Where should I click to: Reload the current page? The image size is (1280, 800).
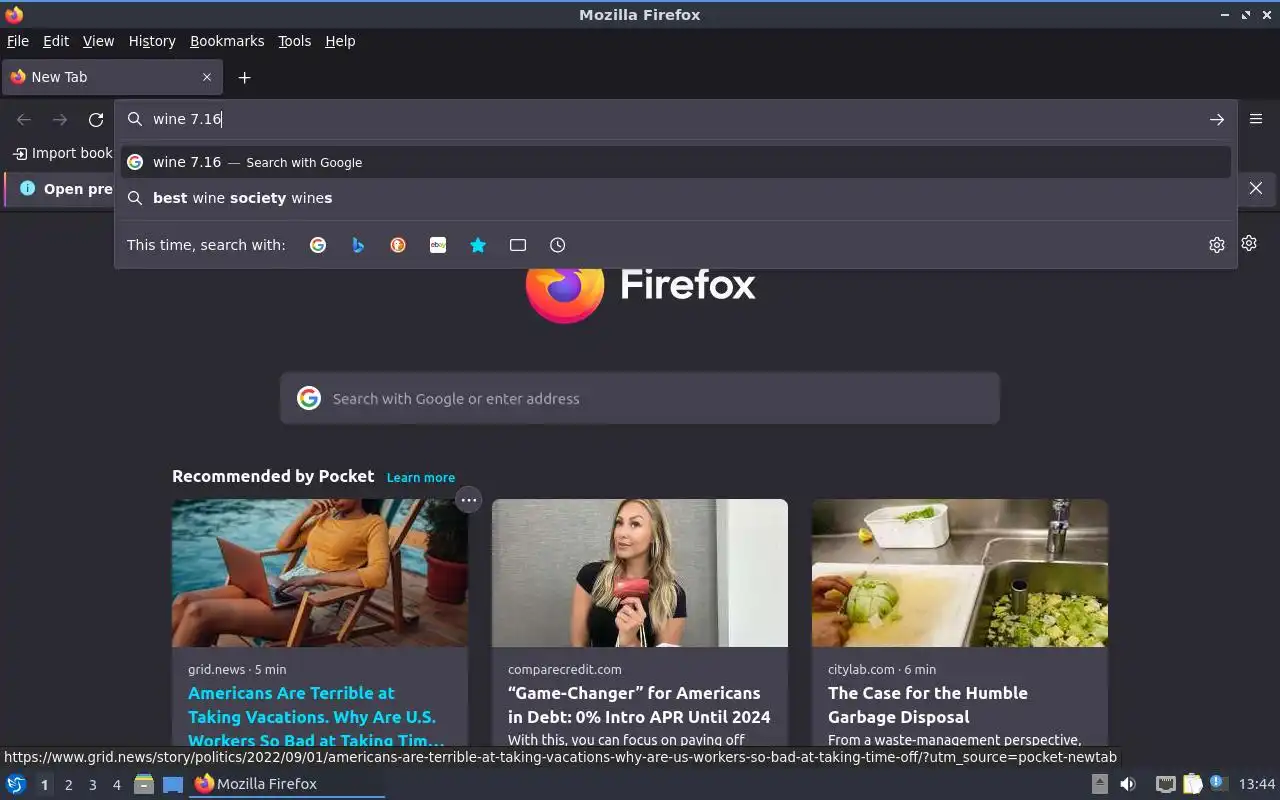click(x=96, y=120)
